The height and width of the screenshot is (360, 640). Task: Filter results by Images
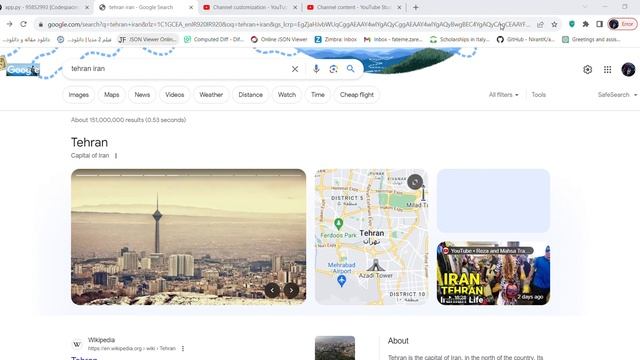[x=79, y=95]
